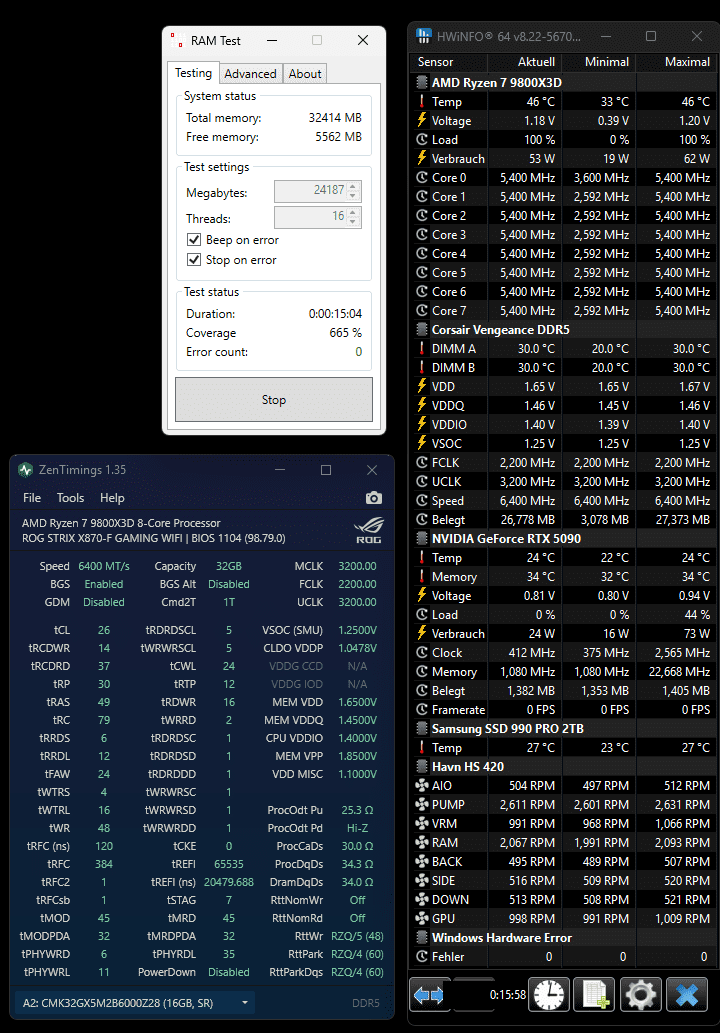The image size is (720, 1033).
Task: Select the Framerate sensor row
Action: click(x=564, y=710)
